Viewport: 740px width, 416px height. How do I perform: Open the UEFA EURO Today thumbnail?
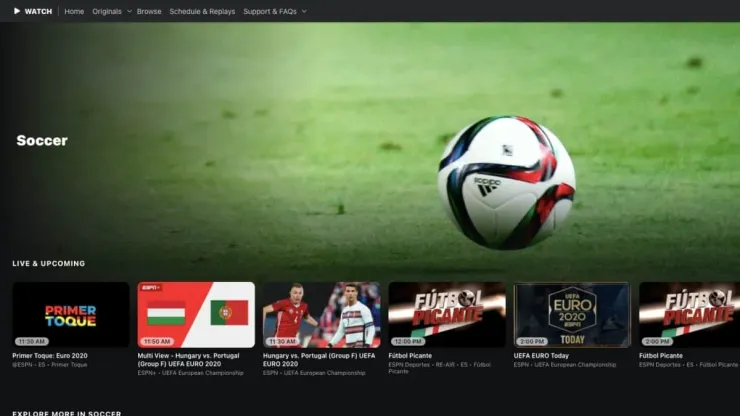coord(572,314)
